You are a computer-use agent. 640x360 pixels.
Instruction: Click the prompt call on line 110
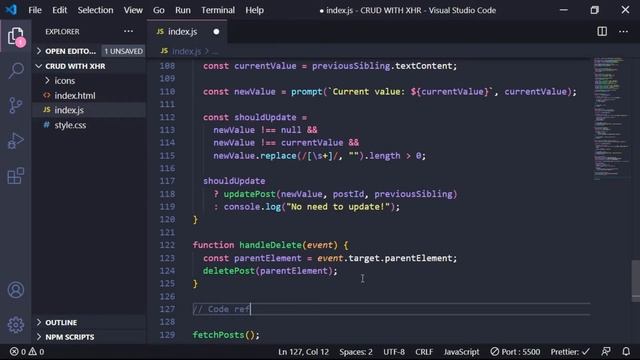(307, 91)
